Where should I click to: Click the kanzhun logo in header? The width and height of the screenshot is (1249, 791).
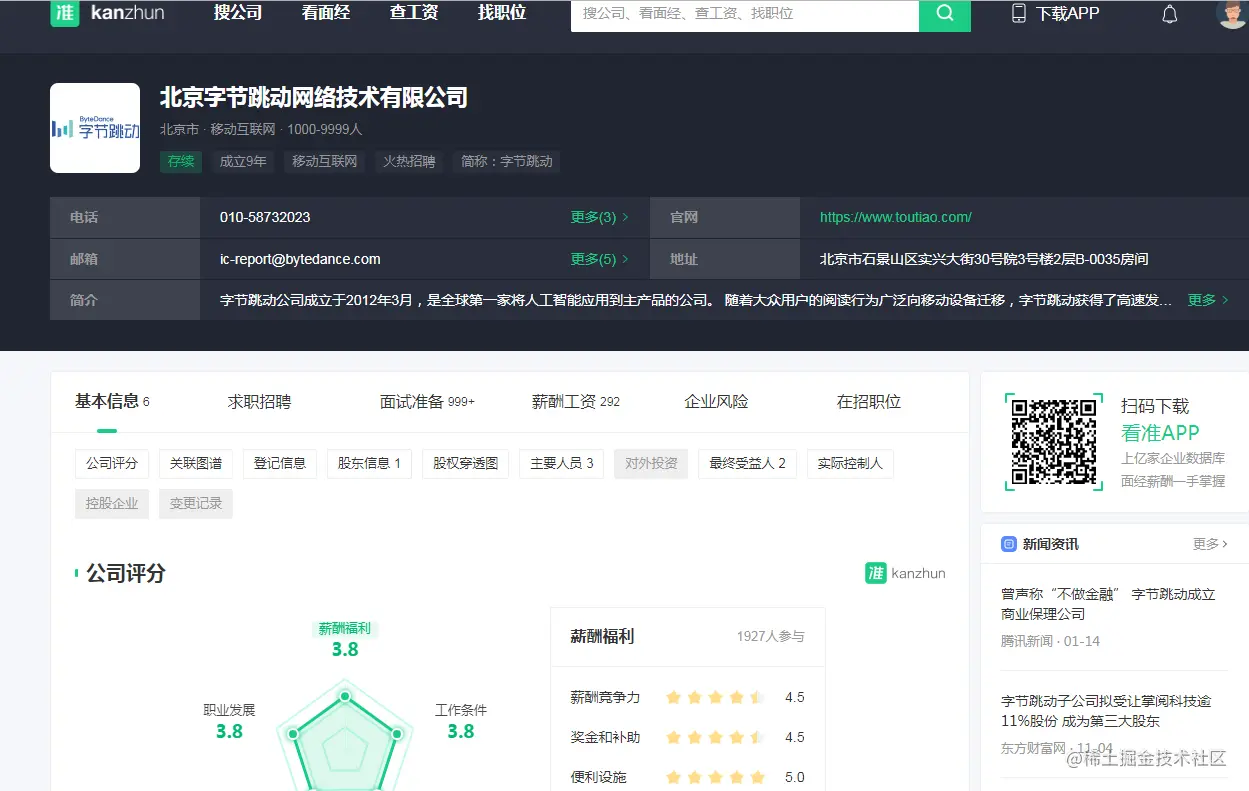[107, 13]
